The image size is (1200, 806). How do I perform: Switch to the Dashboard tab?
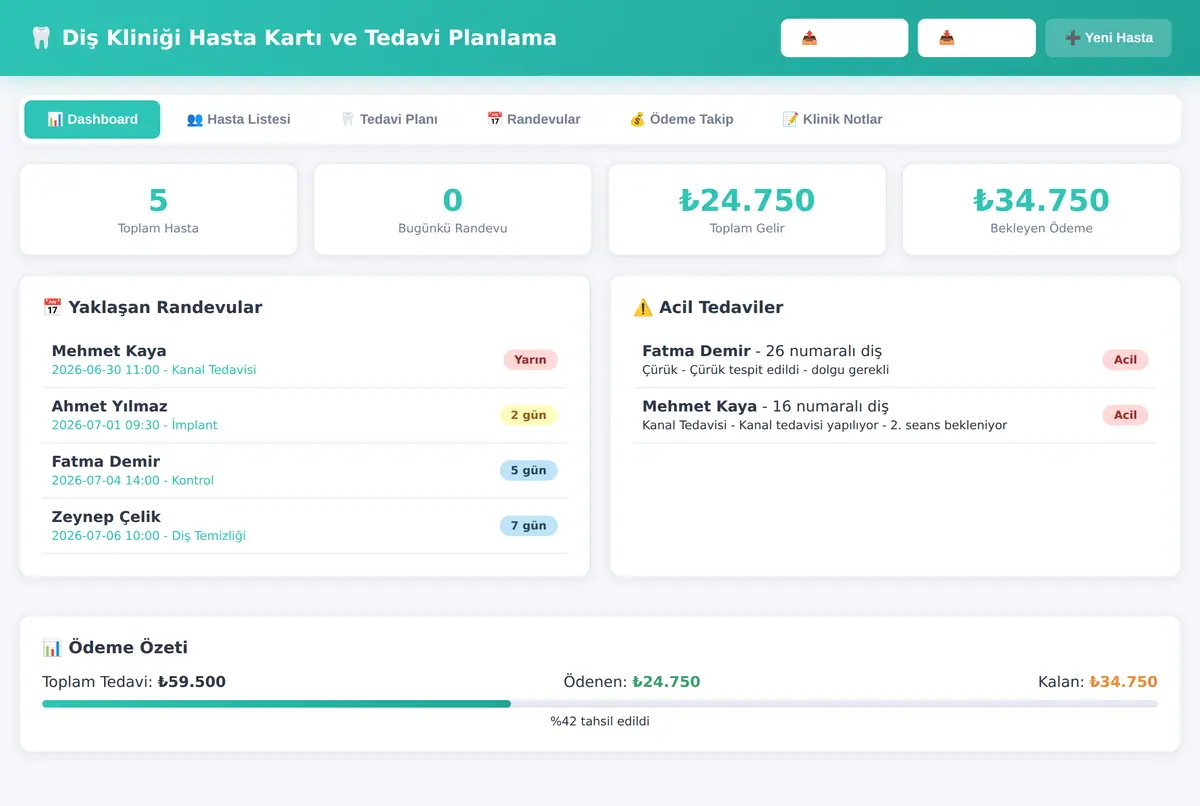92,119
